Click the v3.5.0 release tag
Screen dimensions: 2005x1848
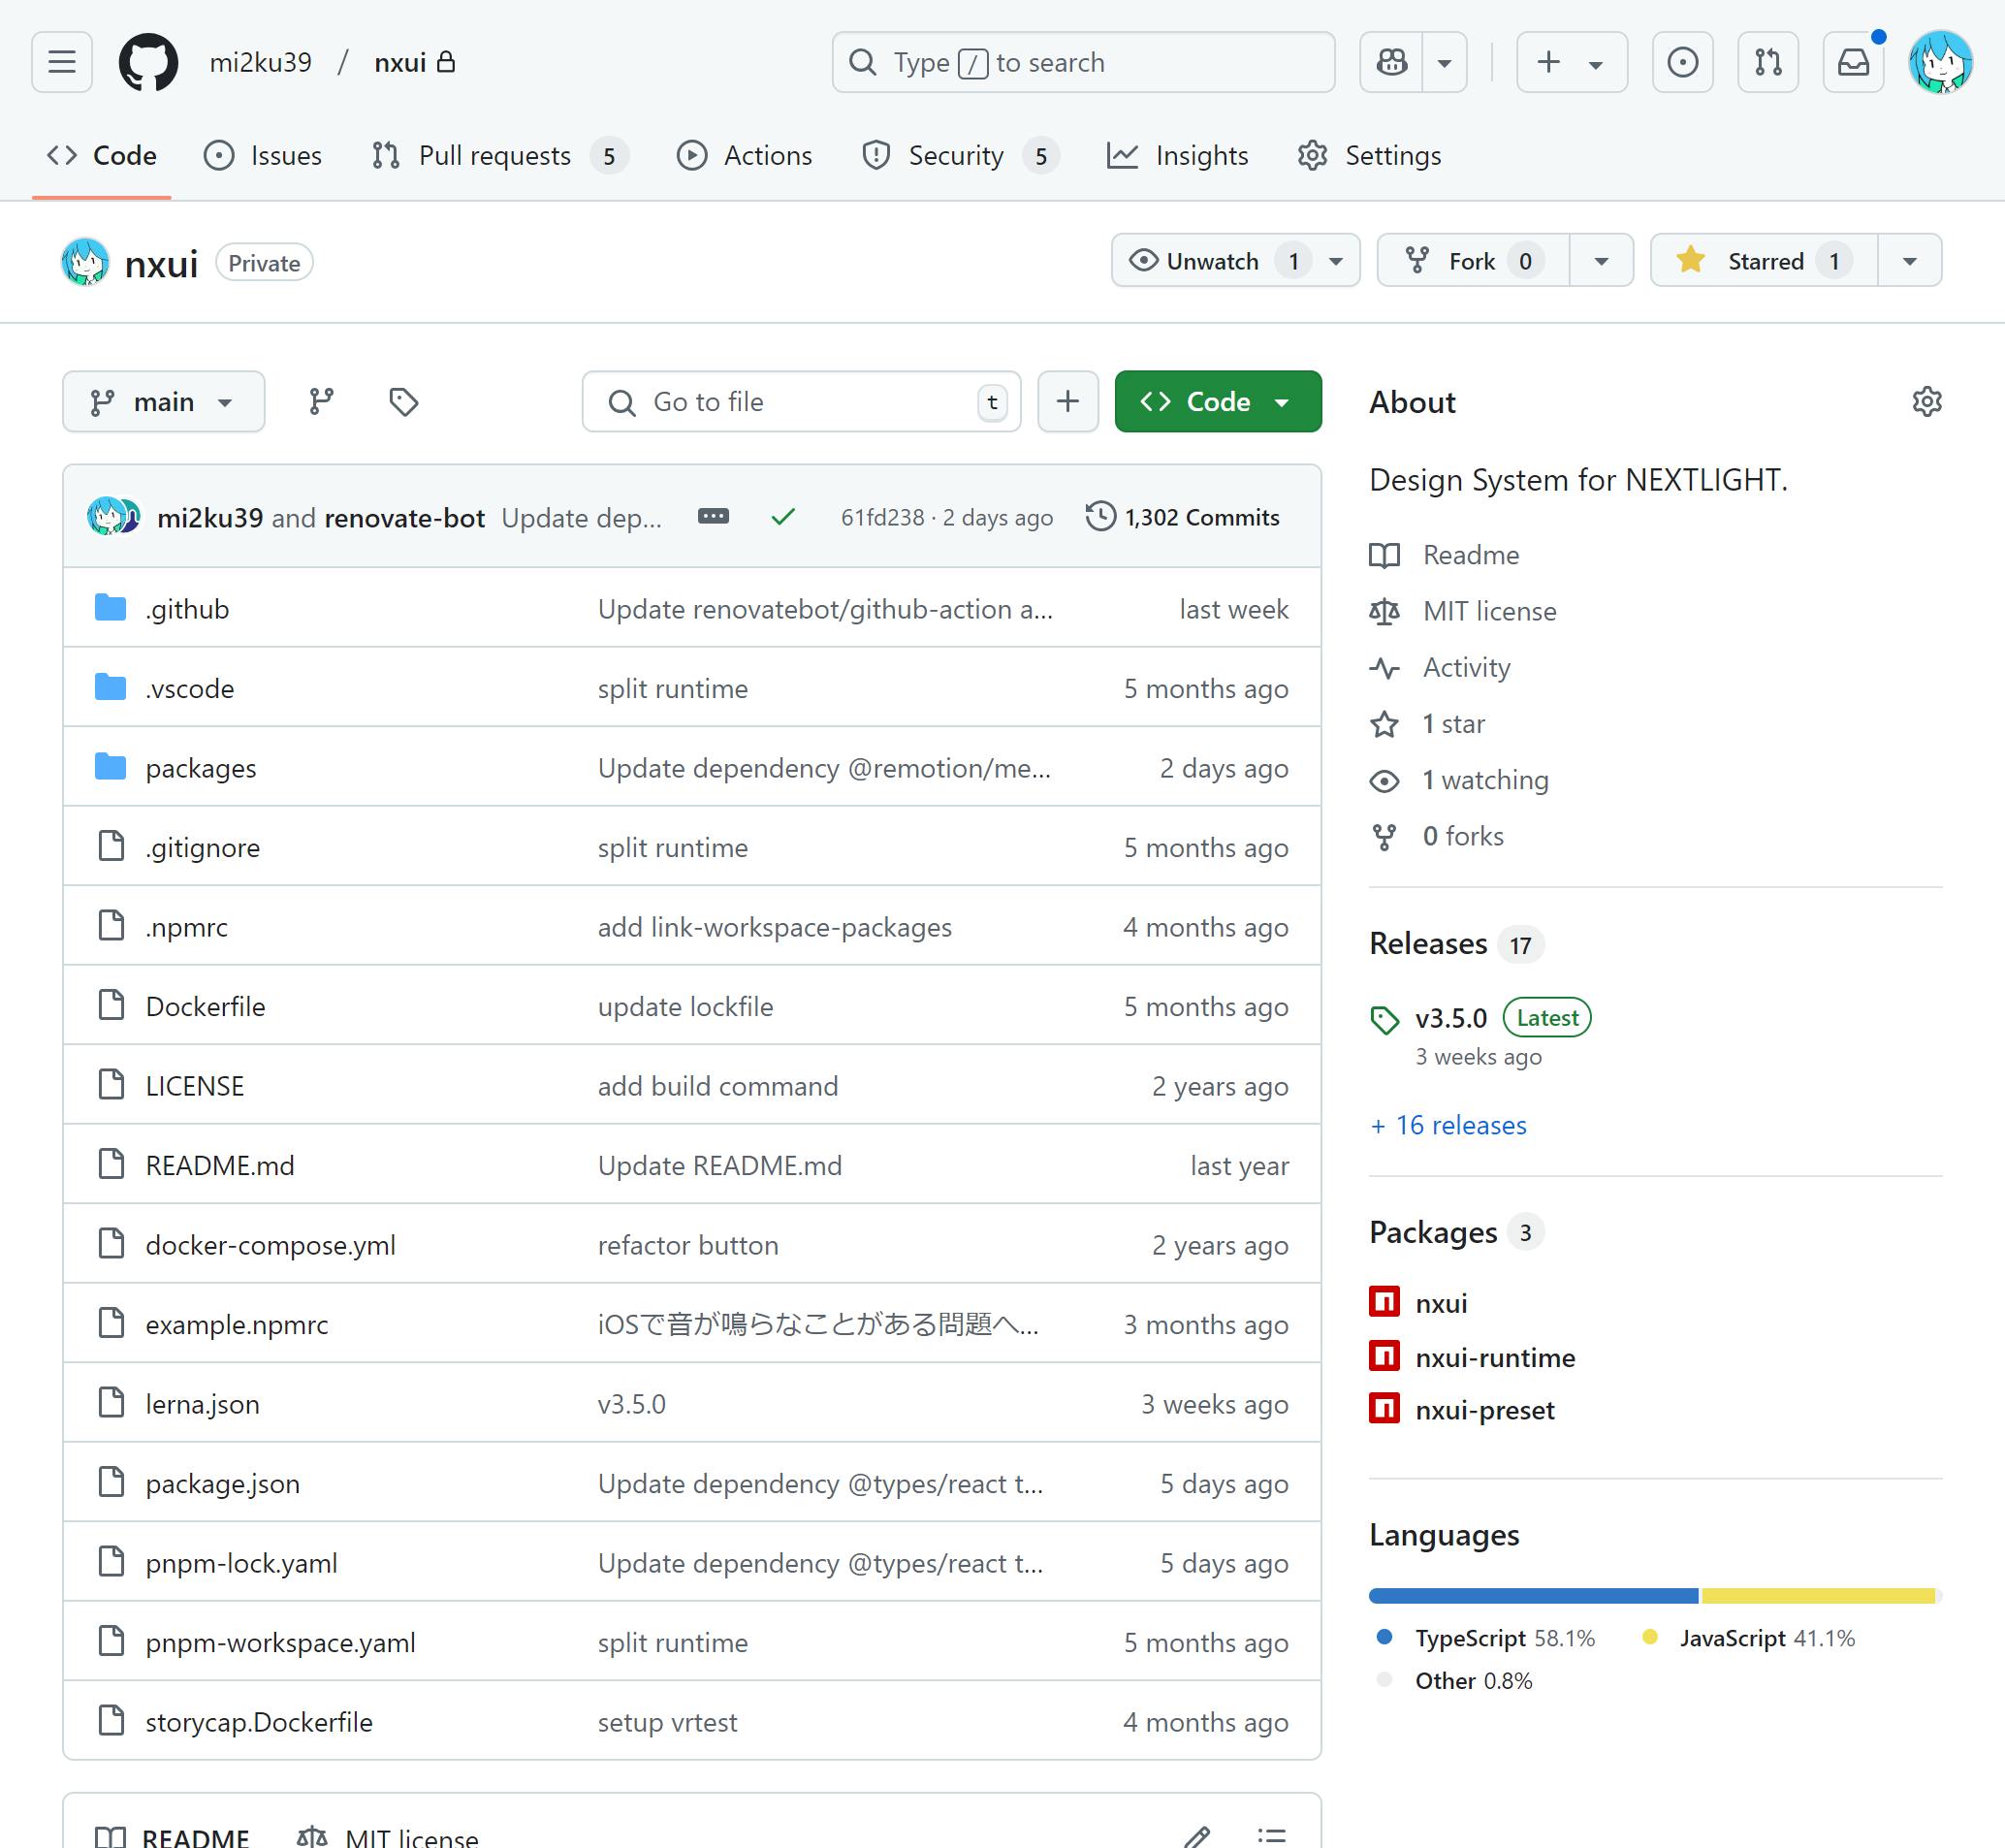coord(1451,1018)
